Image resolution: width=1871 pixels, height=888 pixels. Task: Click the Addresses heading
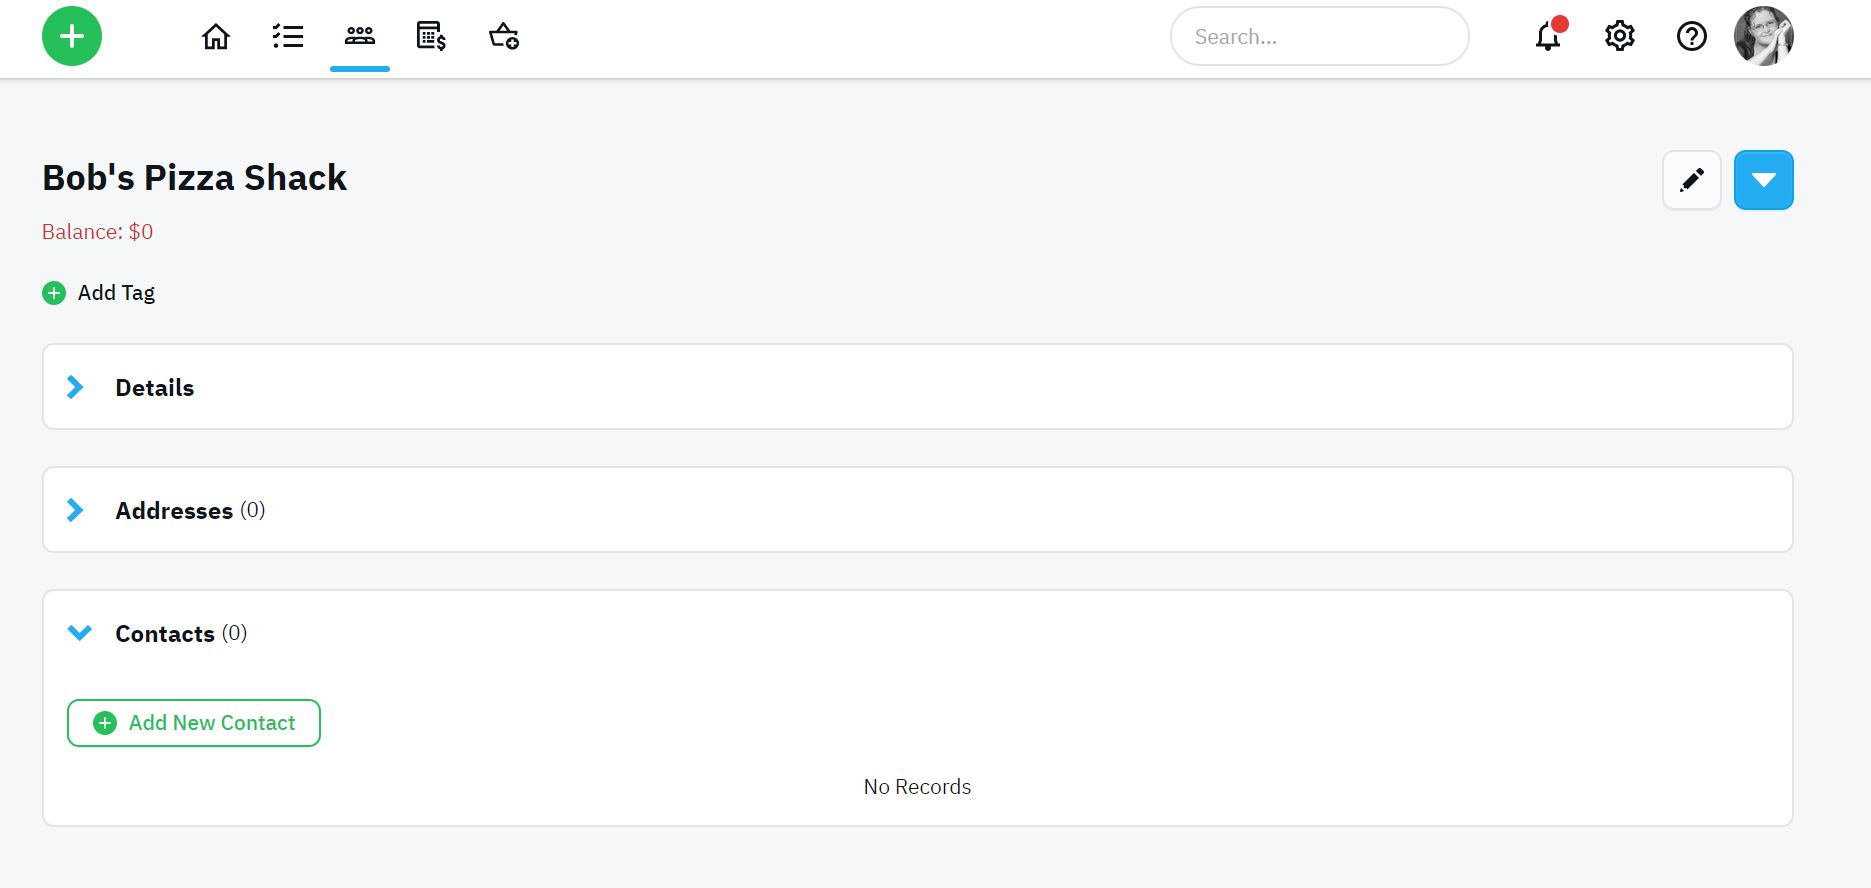(174, 511)
